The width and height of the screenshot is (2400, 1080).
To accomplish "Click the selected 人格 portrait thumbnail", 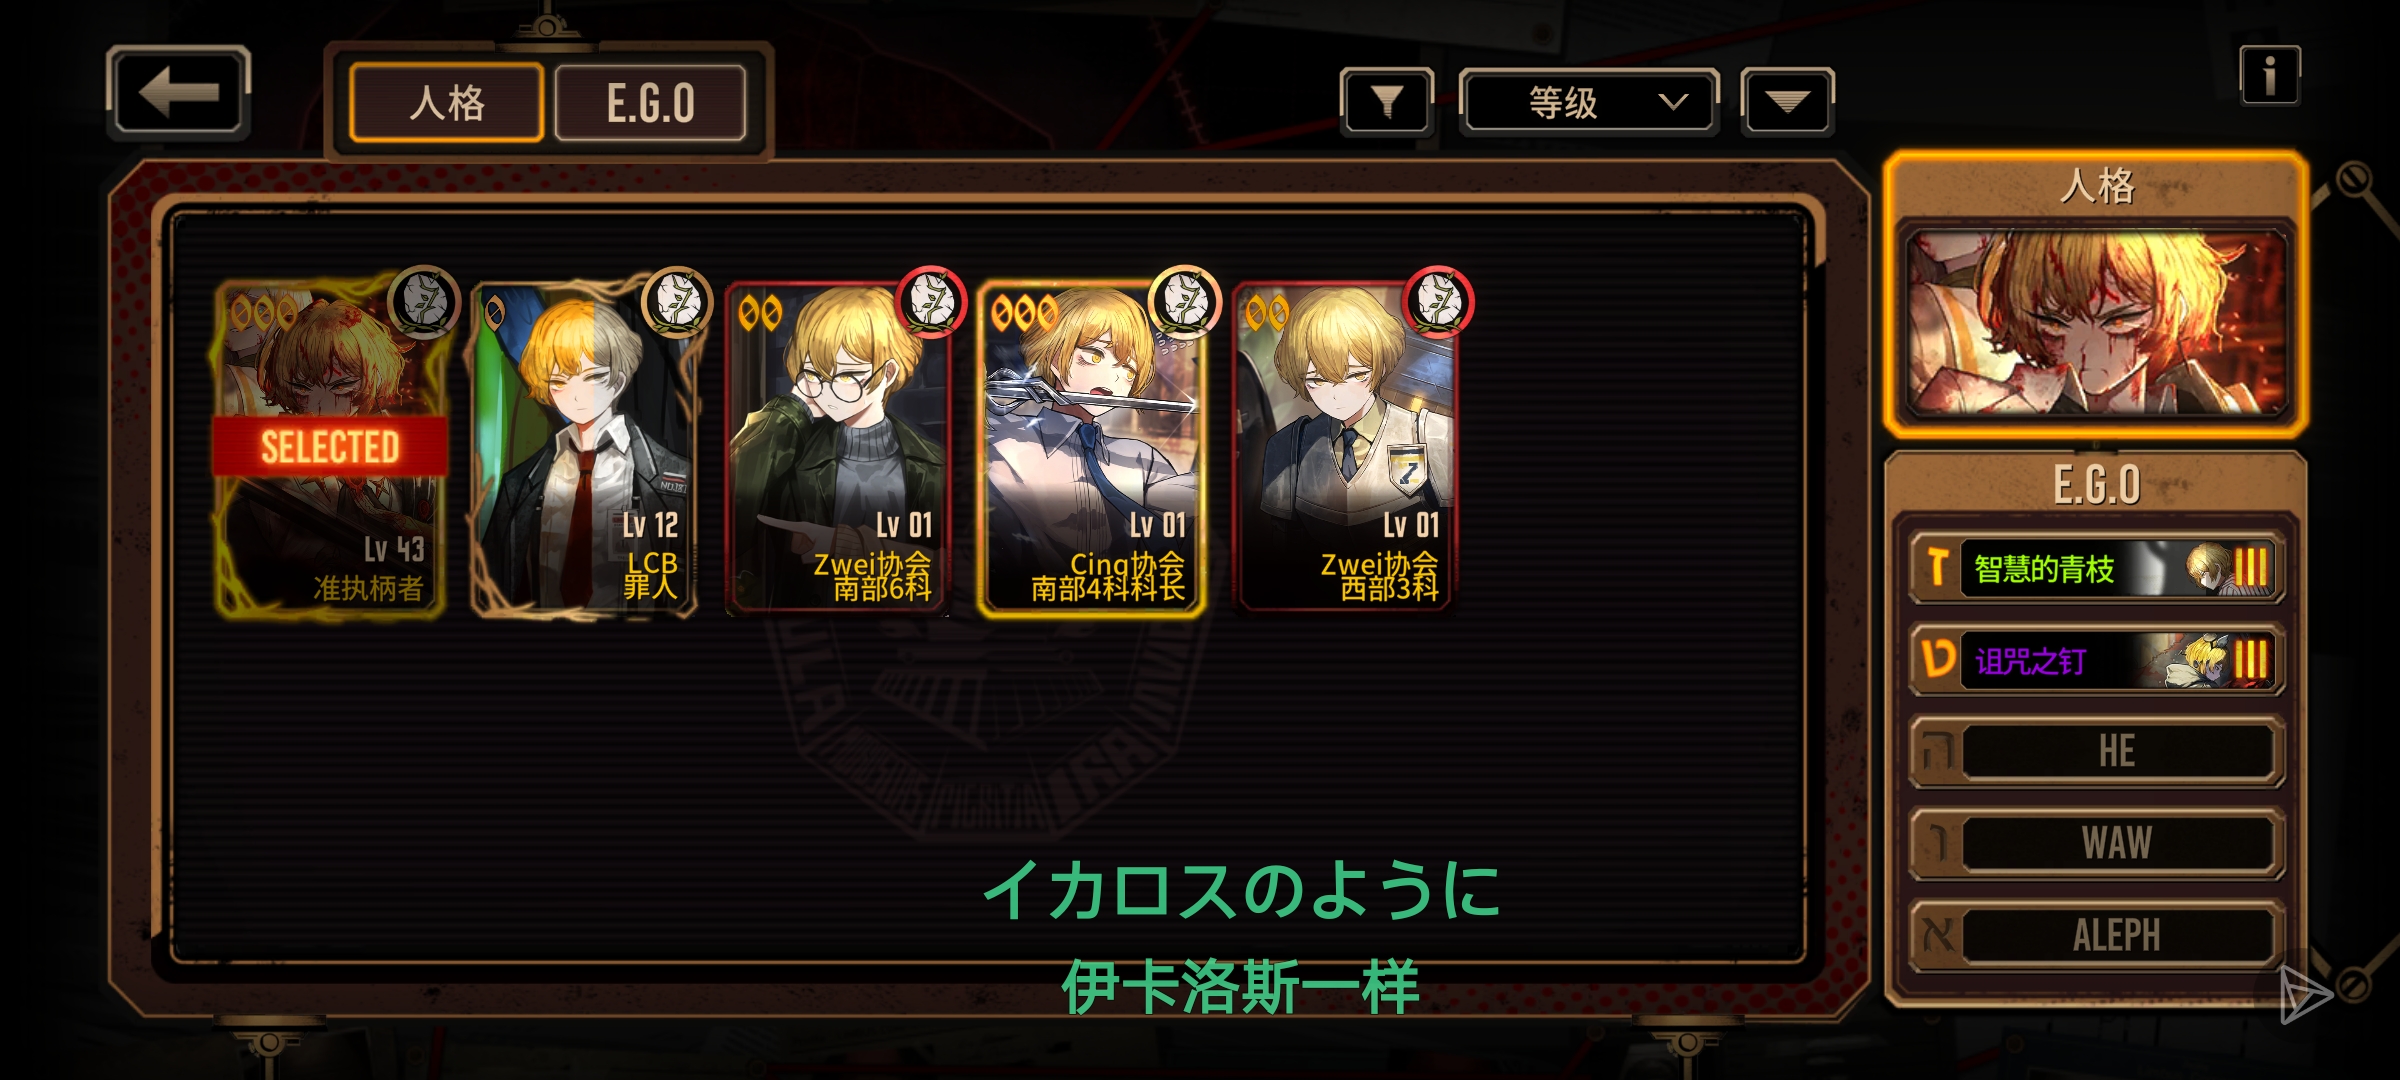I will point(2096,324).
